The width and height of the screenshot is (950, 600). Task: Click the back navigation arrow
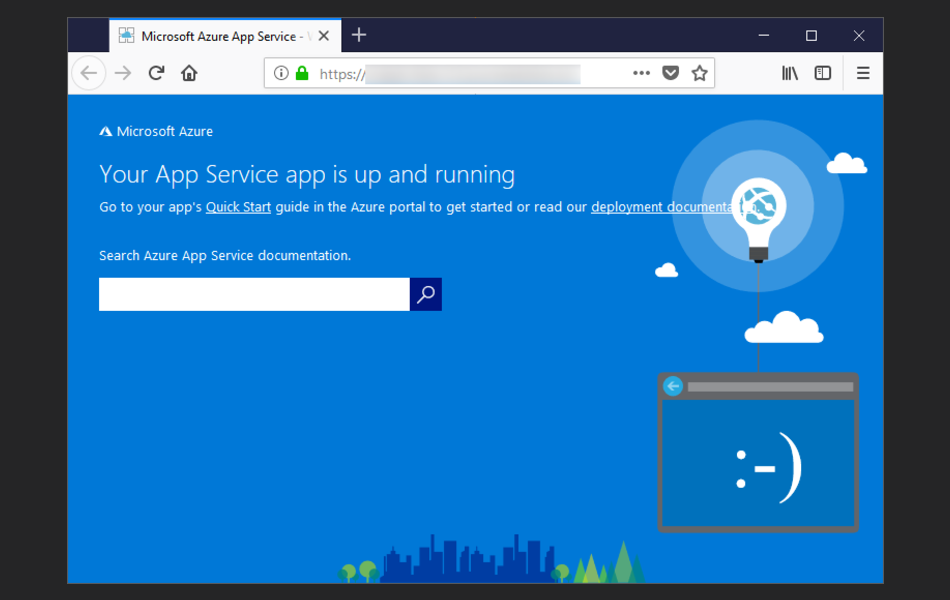tap(88, 72)
